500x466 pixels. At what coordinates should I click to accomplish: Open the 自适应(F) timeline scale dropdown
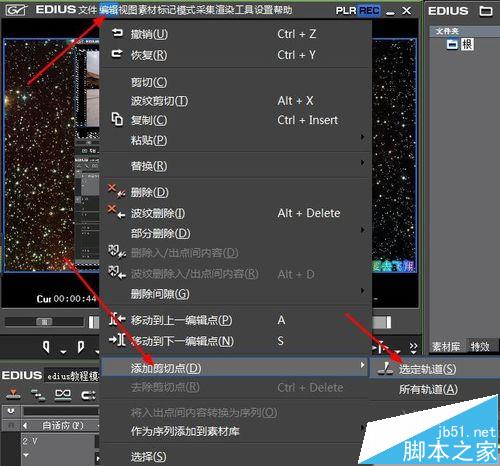tap(63, 425)
